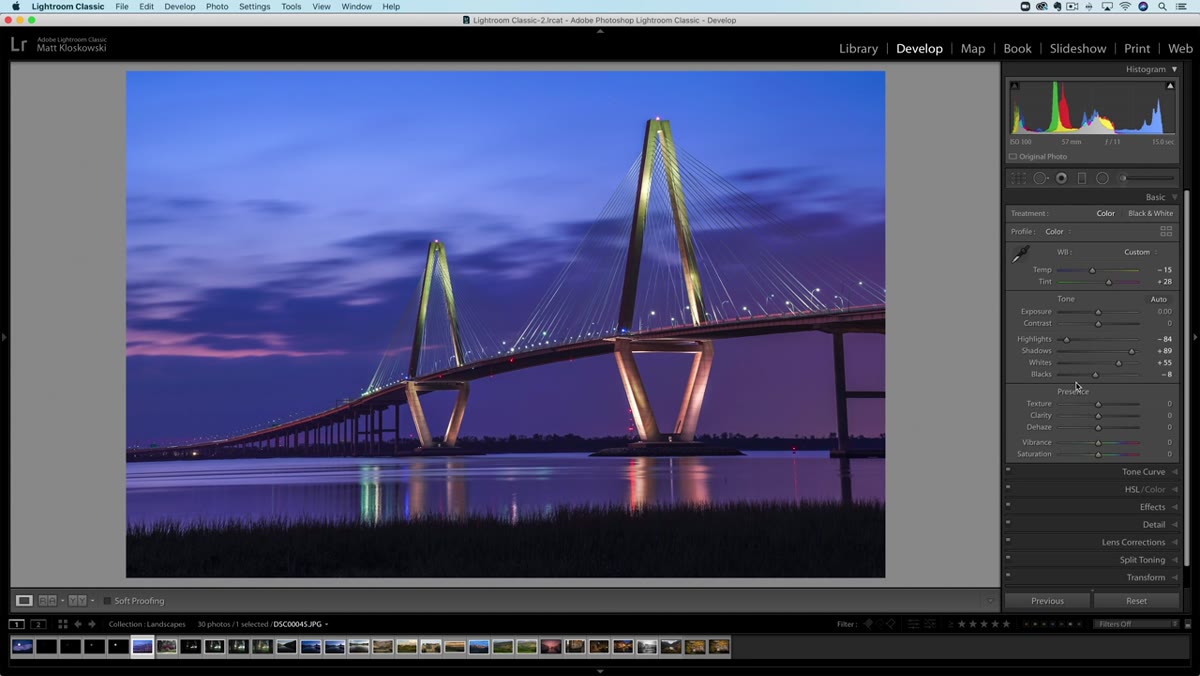Image resolution: width=1200 pixels, height=676 pixels.
Task: Open macOS Spotlight search icon
Action: (1162, 6)
